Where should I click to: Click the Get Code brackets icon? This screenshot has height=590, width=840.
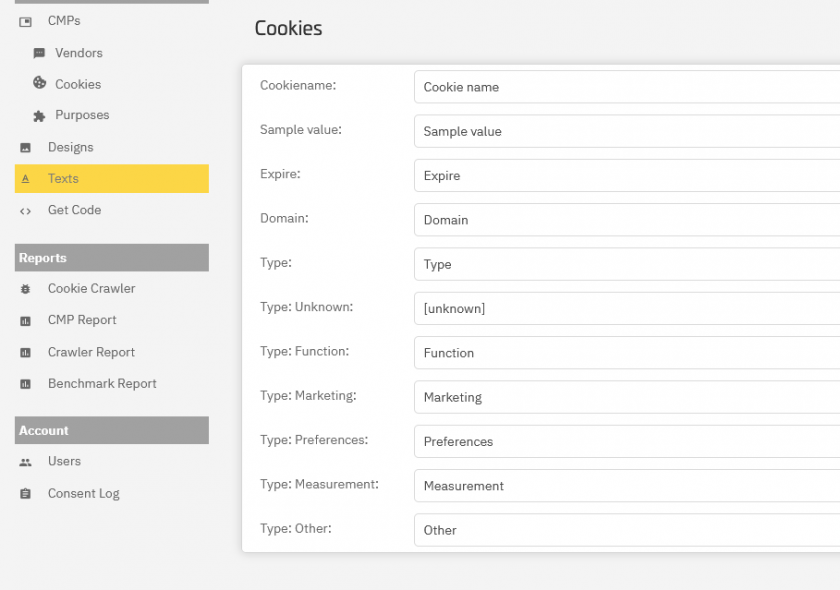pyautogui.click(x=25, y=211)
